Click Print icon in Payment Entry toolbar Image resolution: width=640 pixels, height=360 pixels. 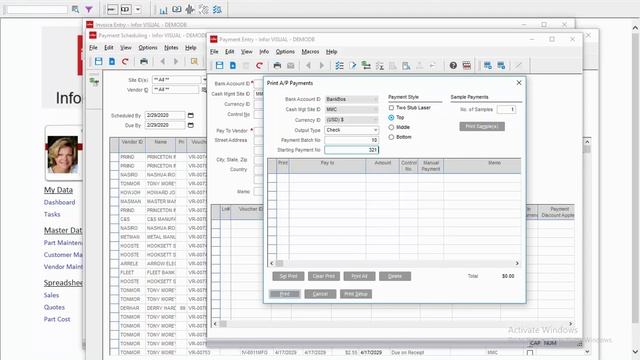277,65
